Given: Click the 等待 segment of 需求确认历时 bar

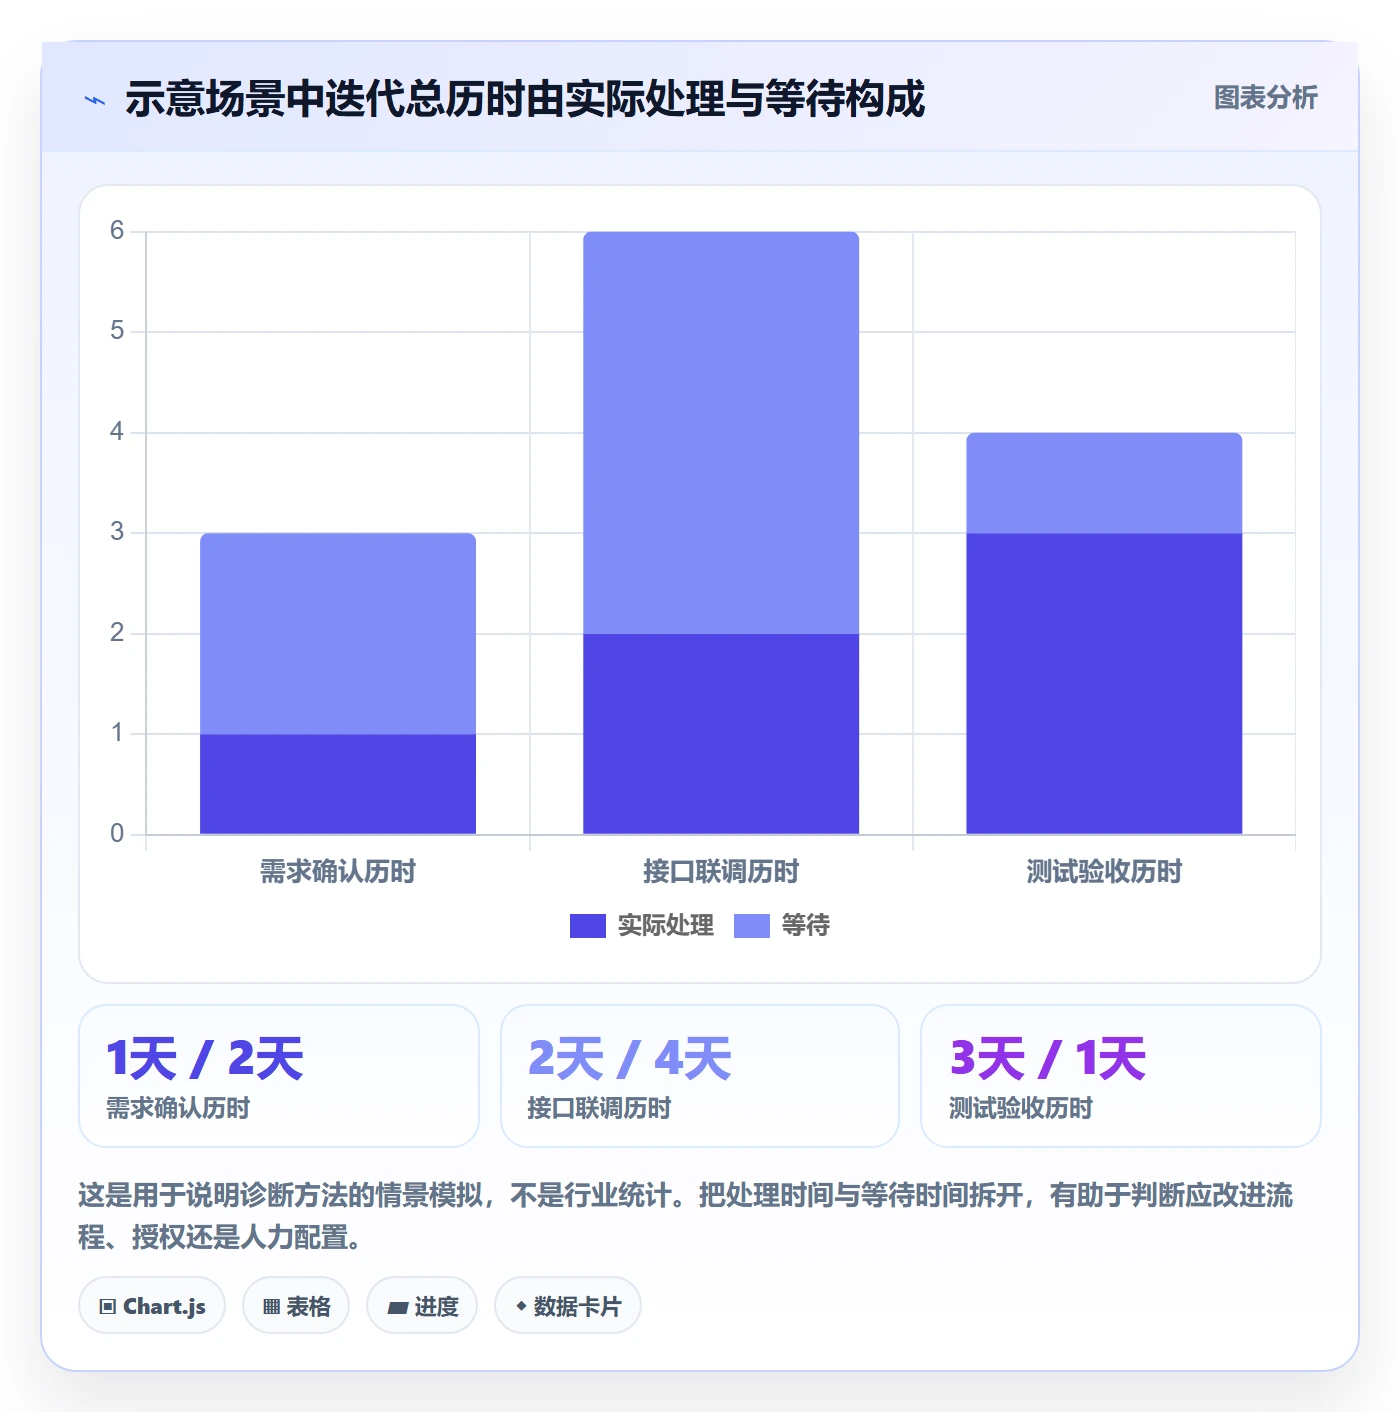Looking at the screenshot, I should [338, 634].
